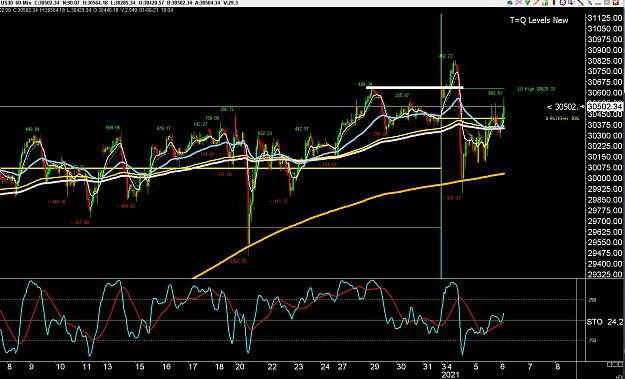
Task: Click the 30000.00 price axis label
Action: click(x=605, y=179)
